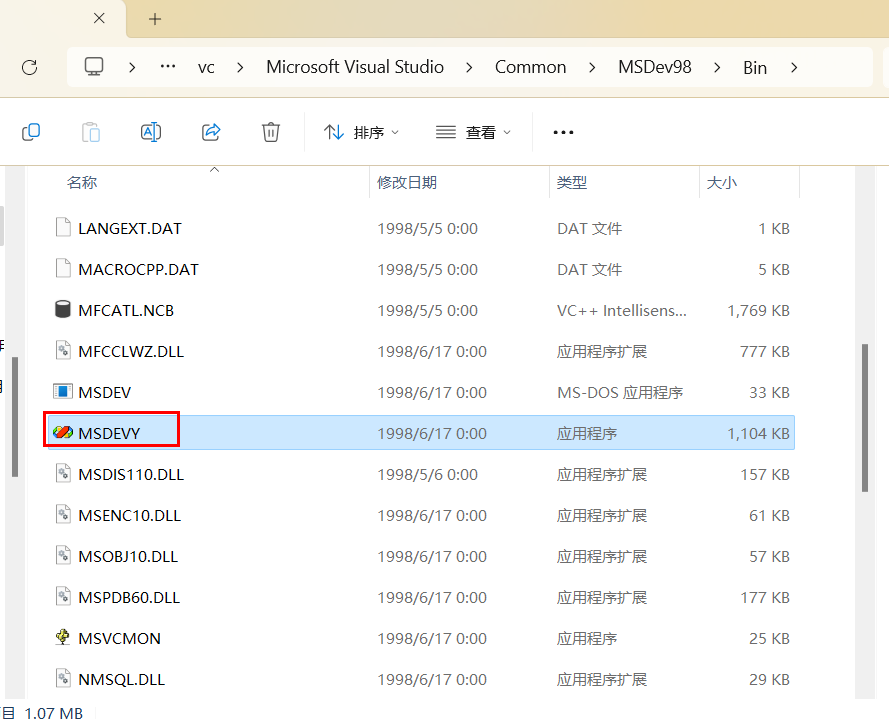
Task: Go to Microsoft Visual Studio breadcrumb
Action: [x=355, y=67]
